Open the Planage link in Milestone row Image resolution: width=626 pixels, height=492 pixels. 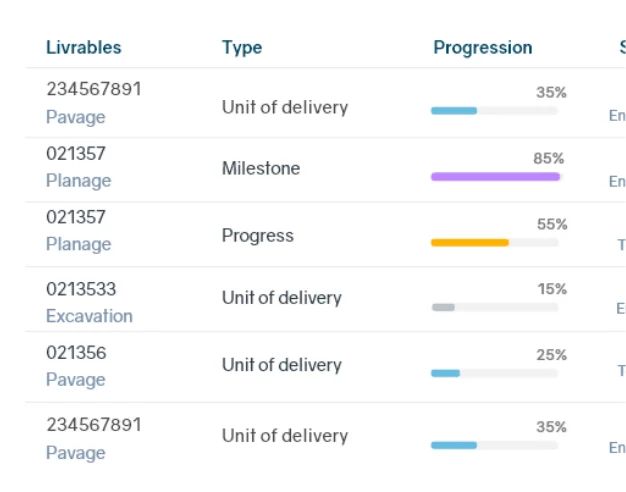pyautogui.click(x=78, y=180)
